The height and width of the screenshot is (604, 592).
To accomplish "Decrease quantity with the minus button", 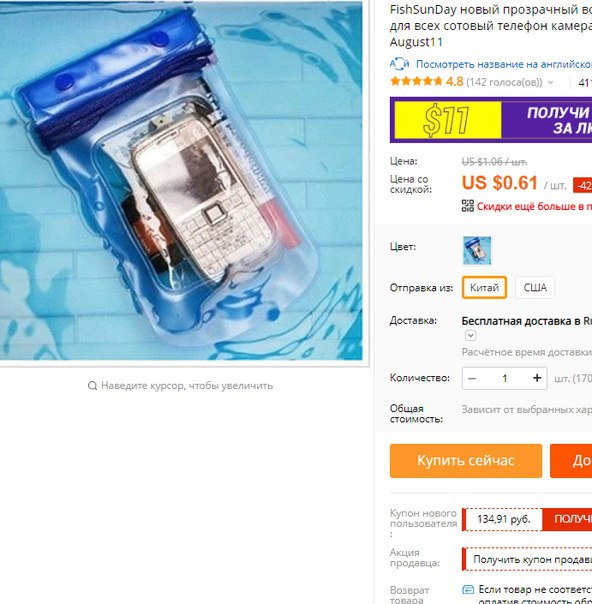I will click(x=472, y=378).
